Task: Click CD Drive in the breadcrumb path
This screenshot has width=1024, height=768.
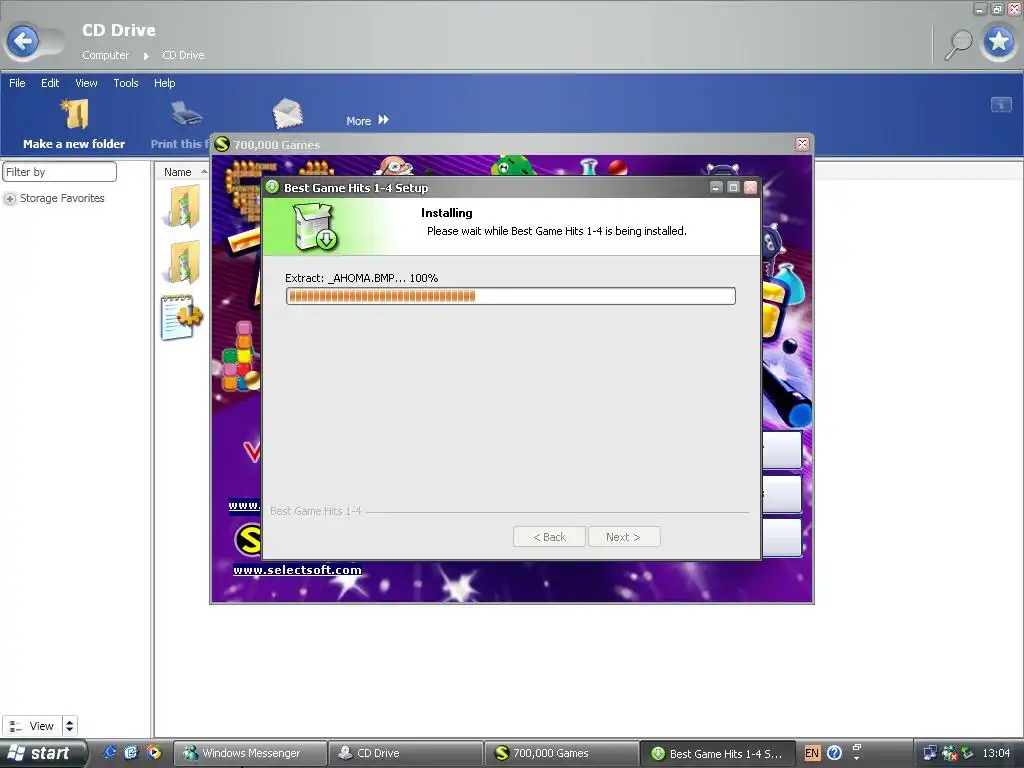Action: 183,56
